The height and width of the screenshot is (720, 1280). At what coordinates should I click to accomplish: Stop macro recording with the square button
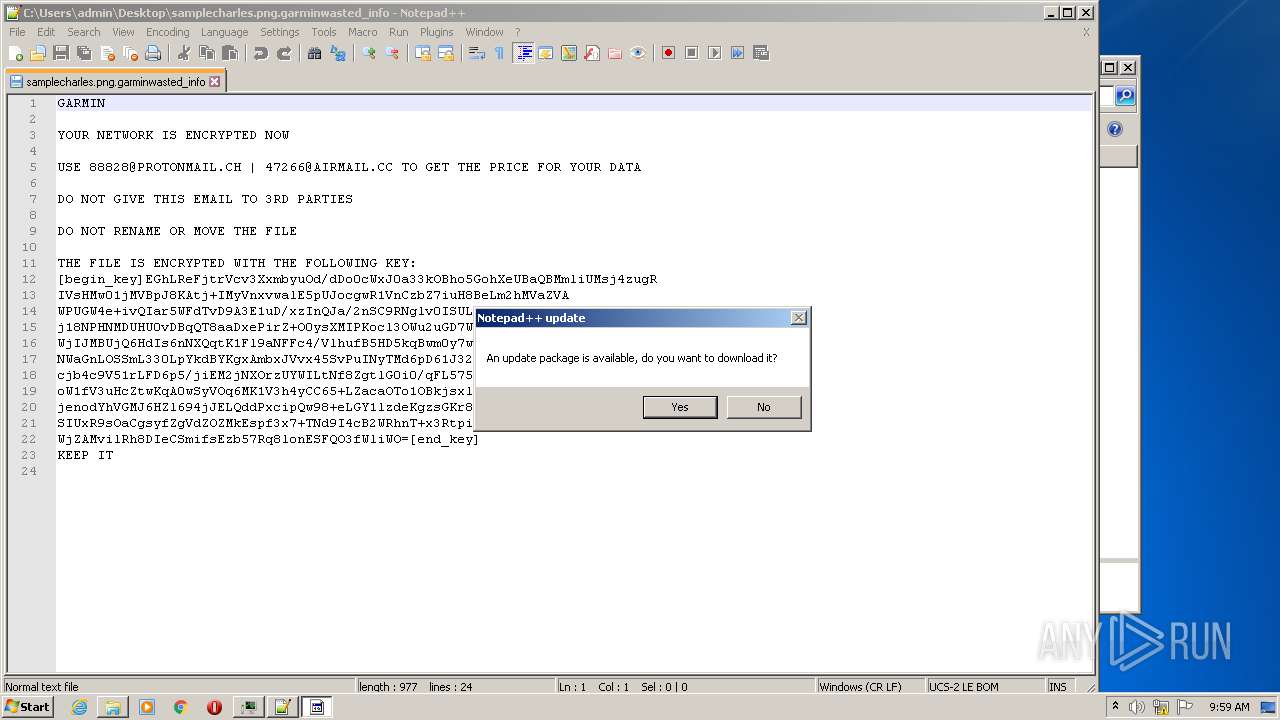coord(691,53)
